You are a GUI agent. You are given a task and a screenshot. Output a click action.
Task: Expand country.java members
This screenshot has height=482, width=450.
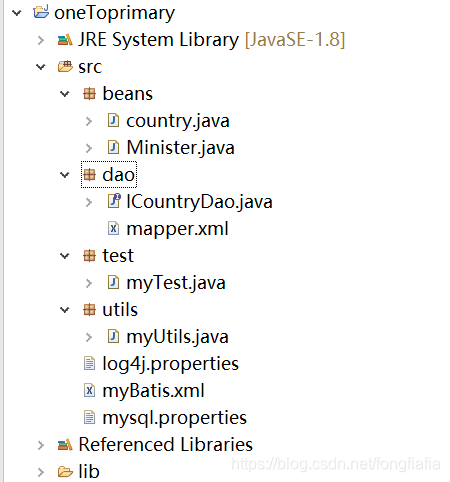pos(89,121)
